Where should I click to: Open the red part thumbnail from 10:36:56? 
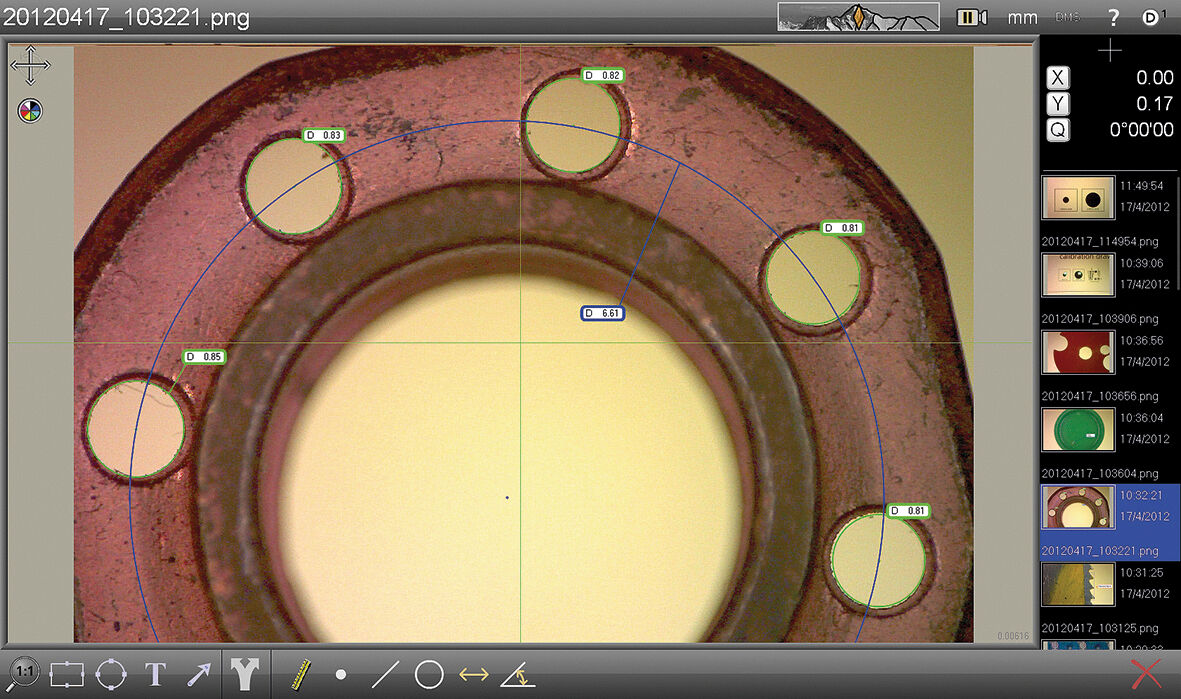pos(1078,352)
